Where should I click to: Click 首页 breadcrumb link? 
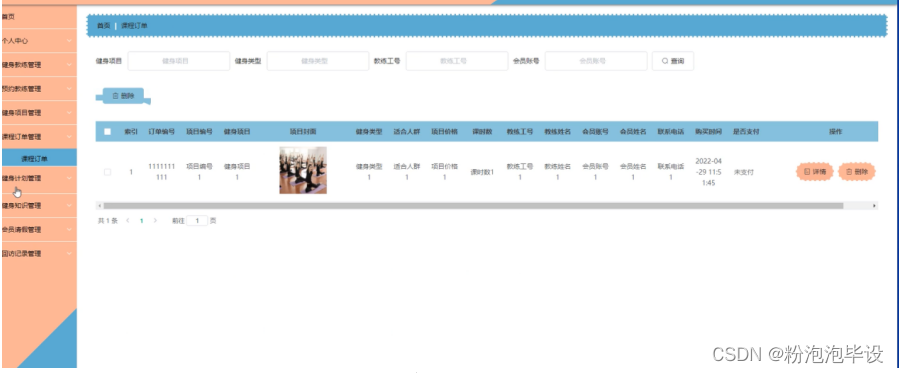point(103,26)
